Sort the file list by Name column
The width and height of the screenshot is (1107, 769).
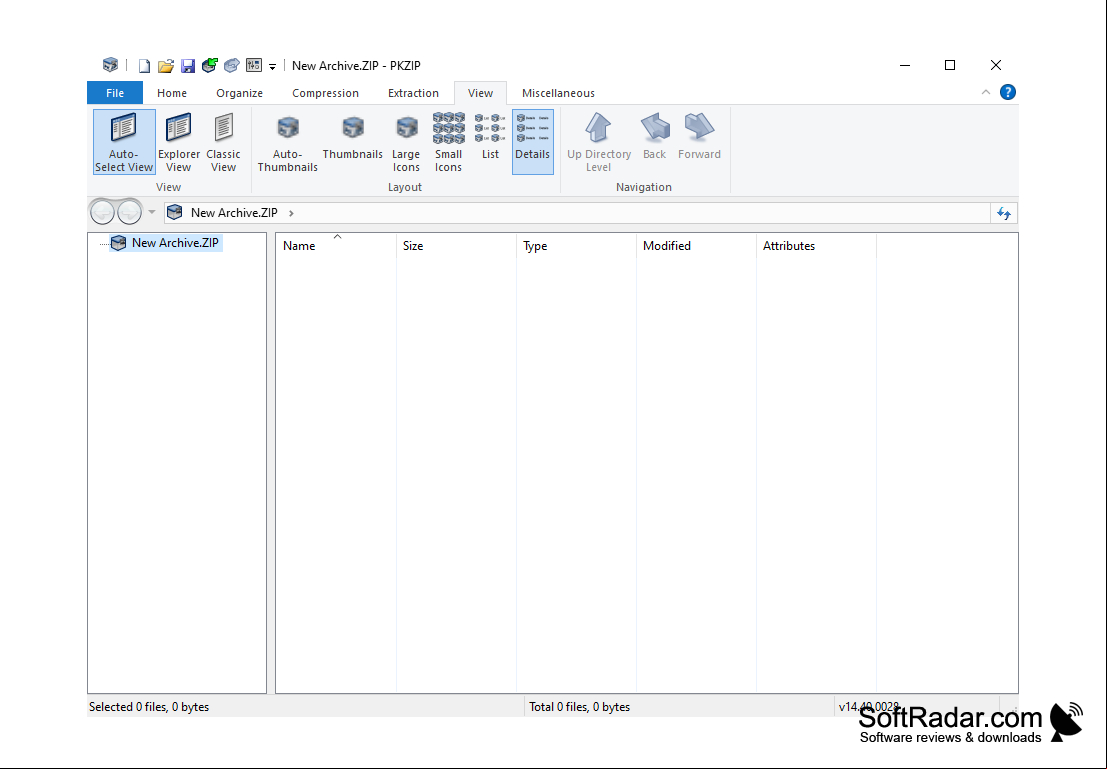(x=336, y=246)
